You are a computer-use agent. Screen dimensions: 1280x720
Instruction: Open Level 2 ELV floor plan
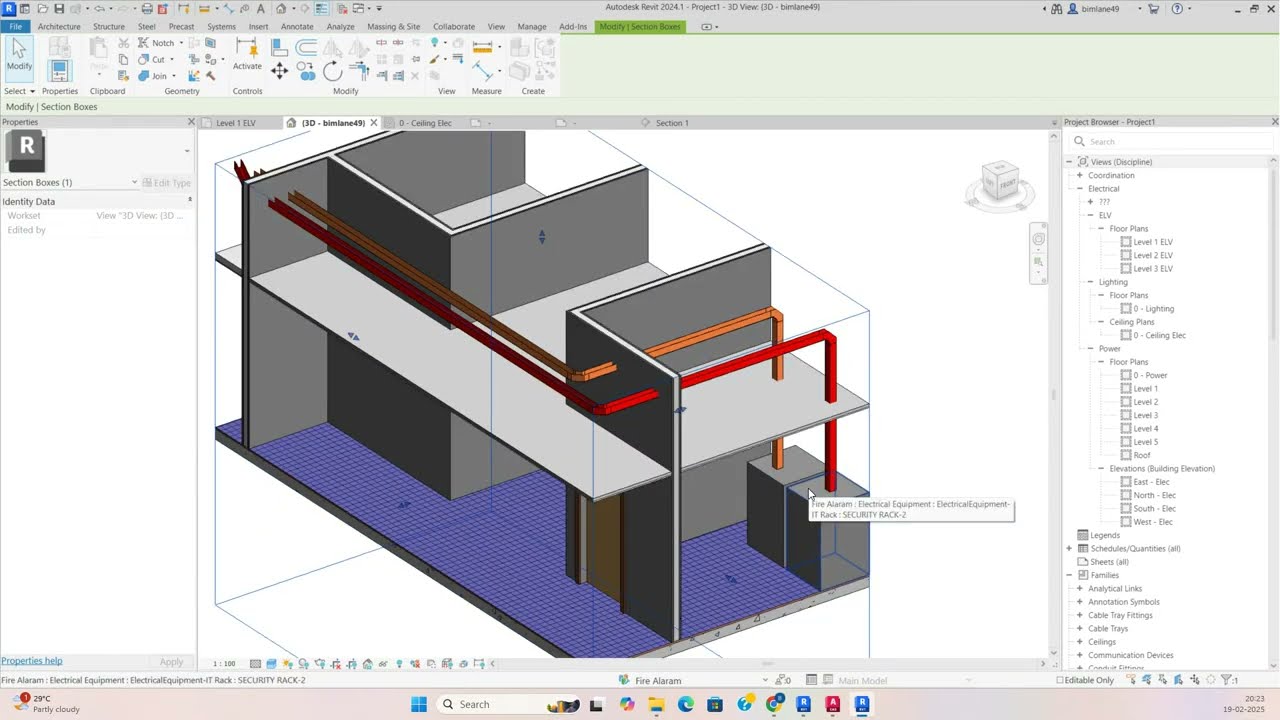point(1153,255)
